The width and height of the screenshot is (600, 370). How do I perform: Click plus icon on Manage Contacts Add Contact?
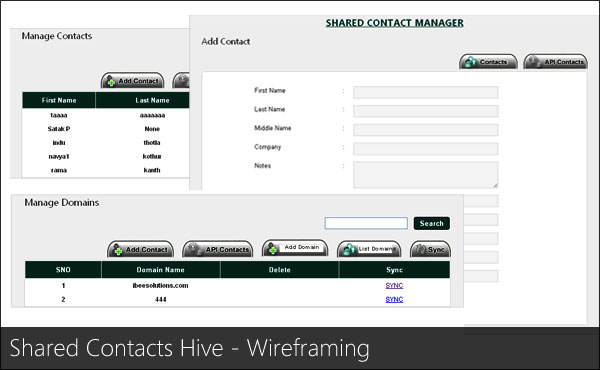pyautogui.click(x=111, y=82)
